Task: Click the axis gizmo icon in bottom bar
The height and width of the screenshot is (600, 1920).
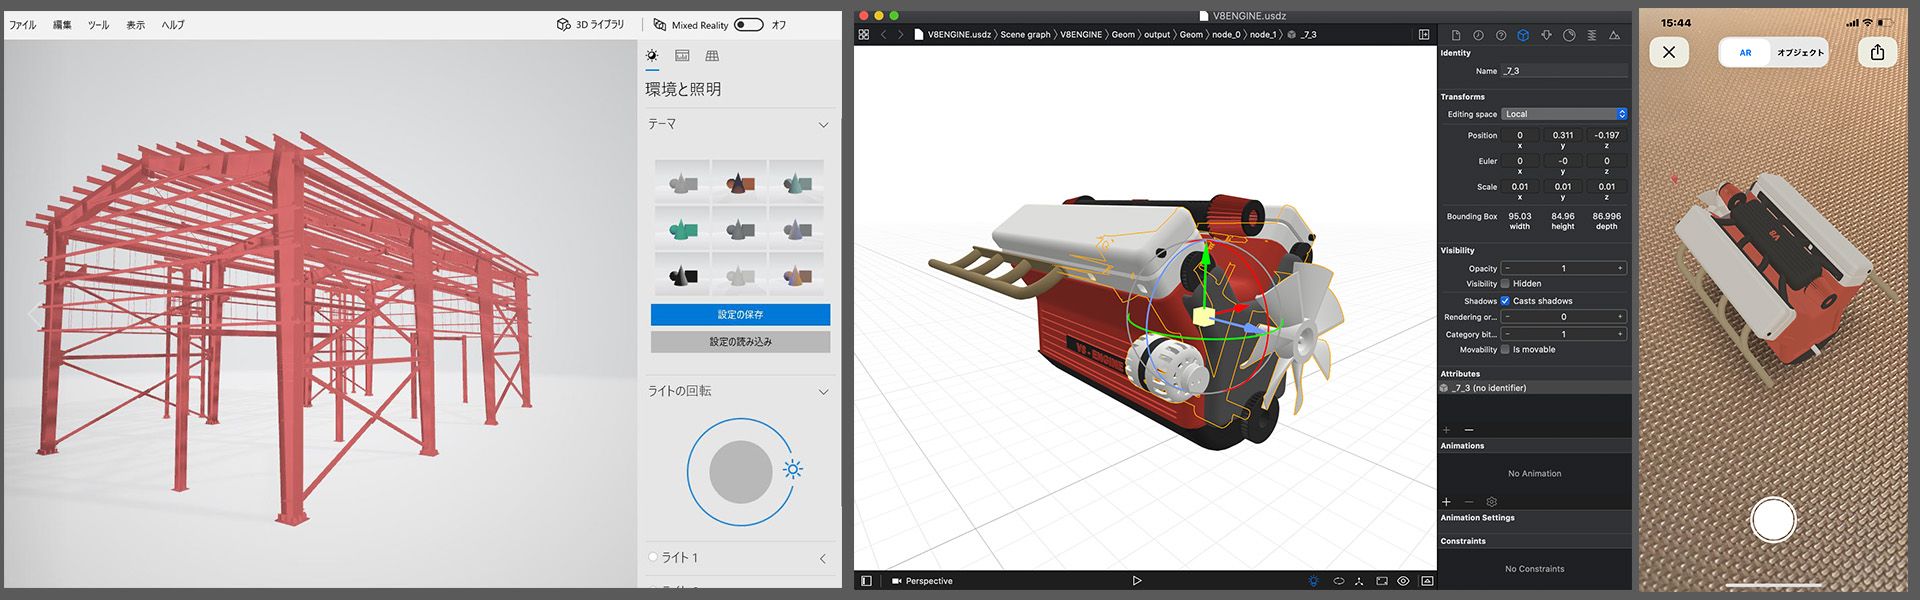Action: coord(1359,581)
